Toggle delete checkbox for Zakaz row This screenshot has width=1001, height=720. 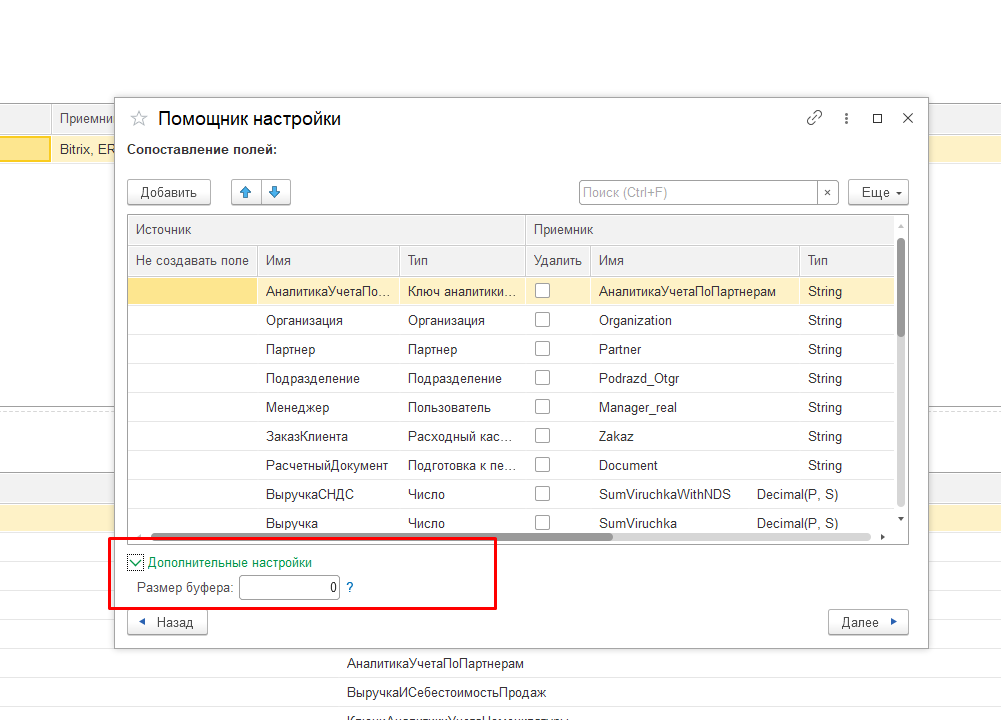tap(543, 436)
